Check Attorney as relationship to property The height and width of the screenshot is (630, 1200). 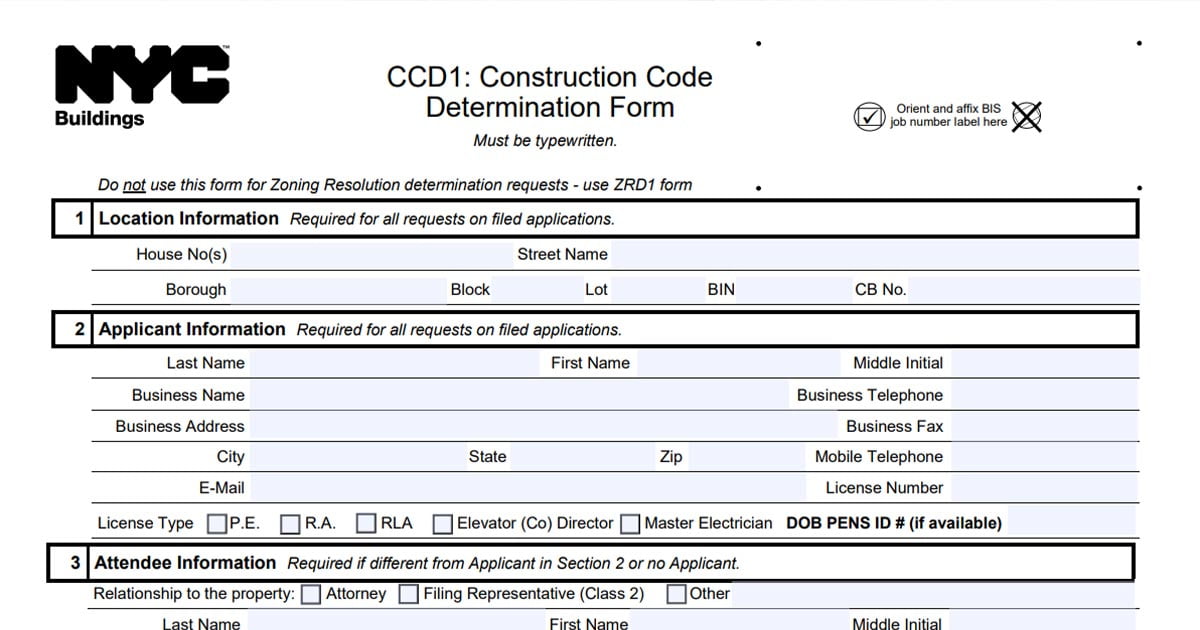point(311,594)
